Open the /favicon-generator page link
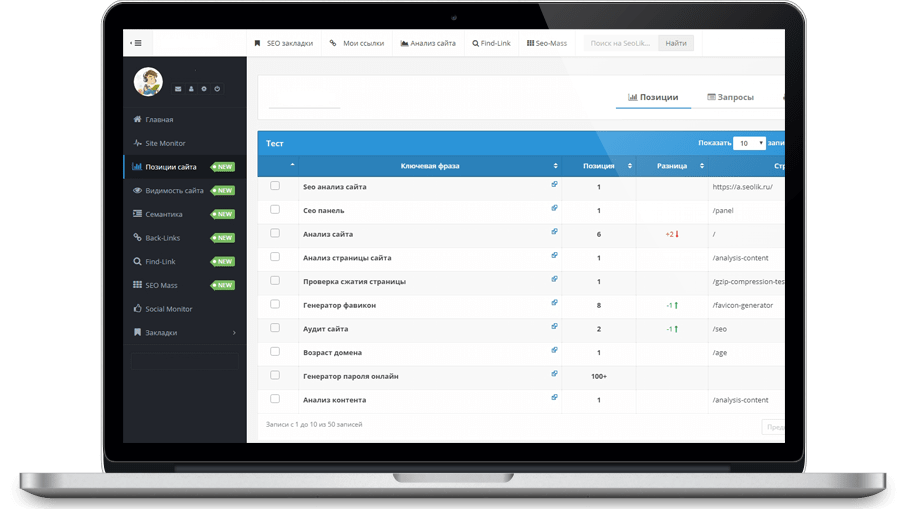The height and width of the screenshot is (509, 903). (742, 305)
